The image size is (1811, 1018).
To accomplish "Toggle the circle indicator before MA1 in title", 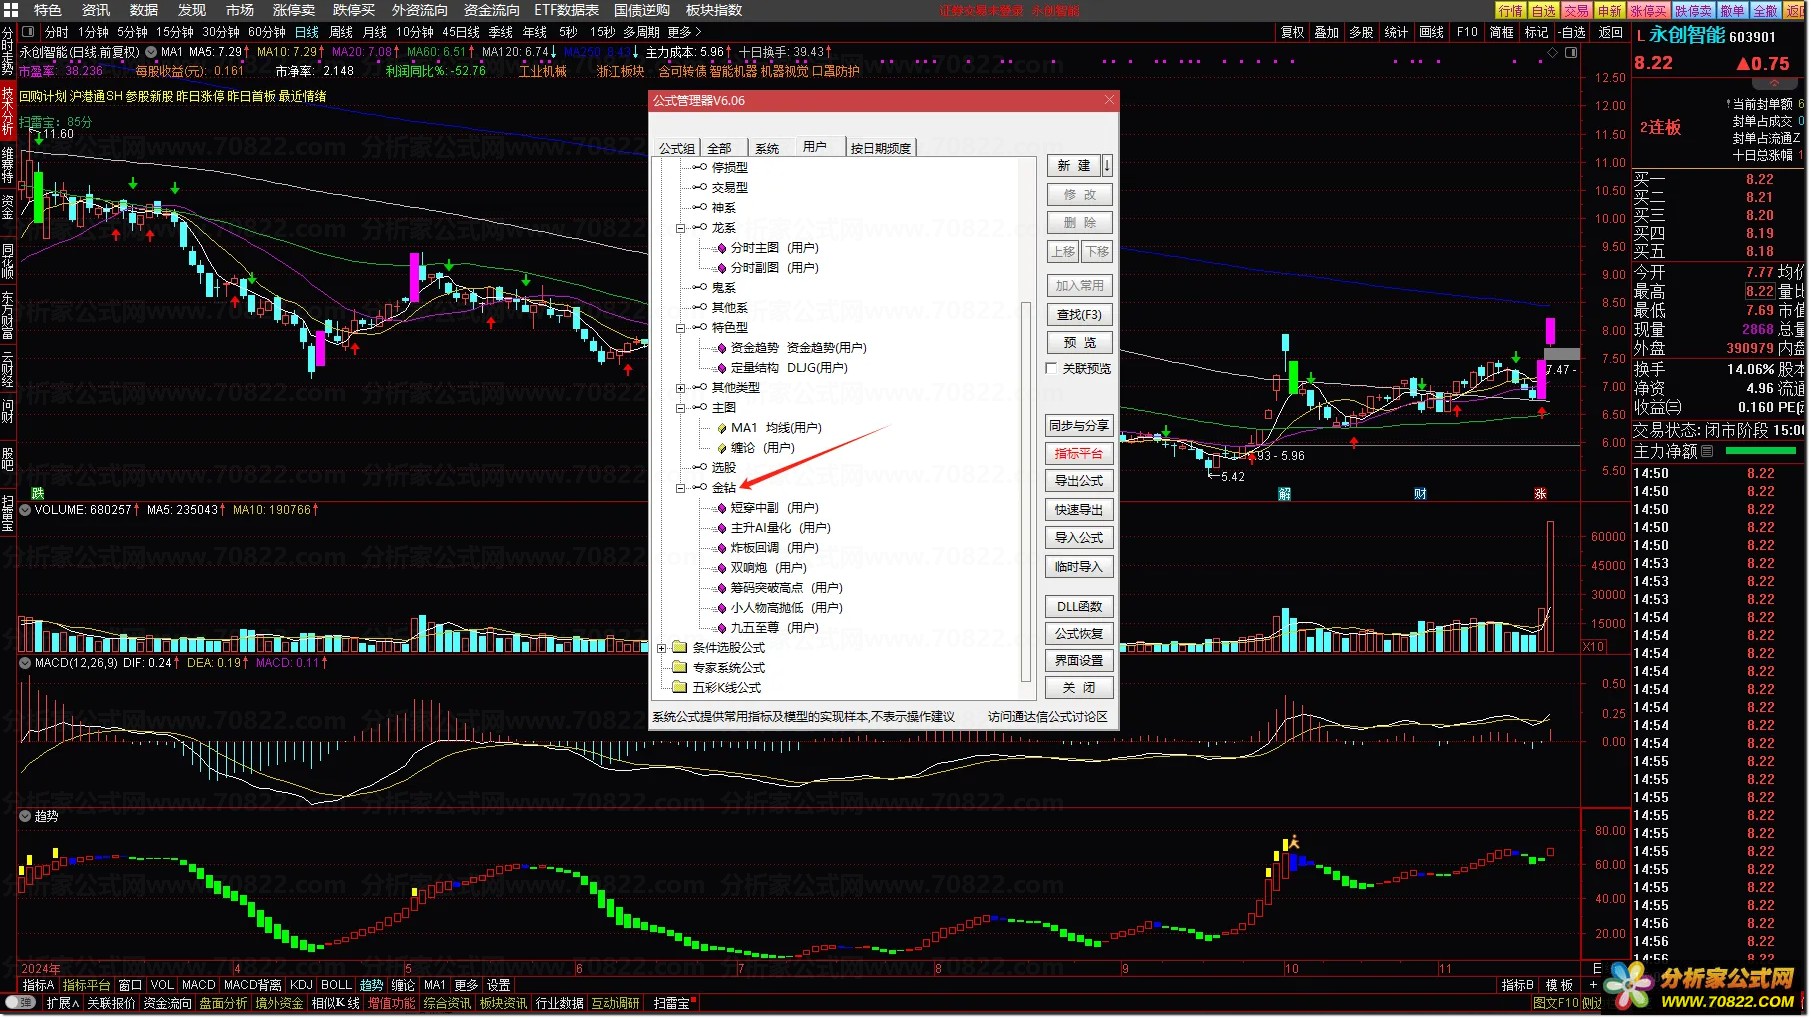I will point(151,52).
